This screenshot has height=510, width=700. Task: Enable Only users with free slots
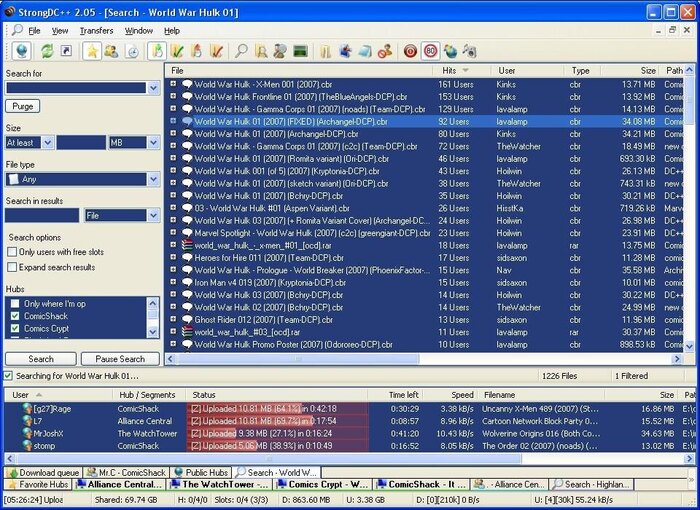(12, 252)
